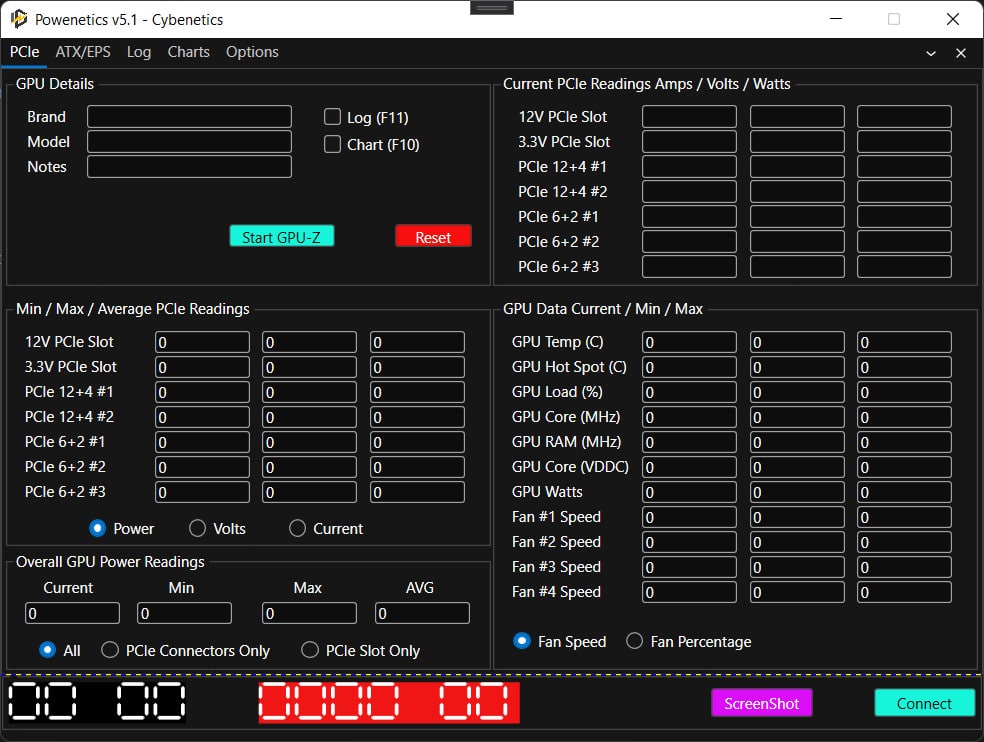Click first Fan #1 Speed value field

[689, 517]
